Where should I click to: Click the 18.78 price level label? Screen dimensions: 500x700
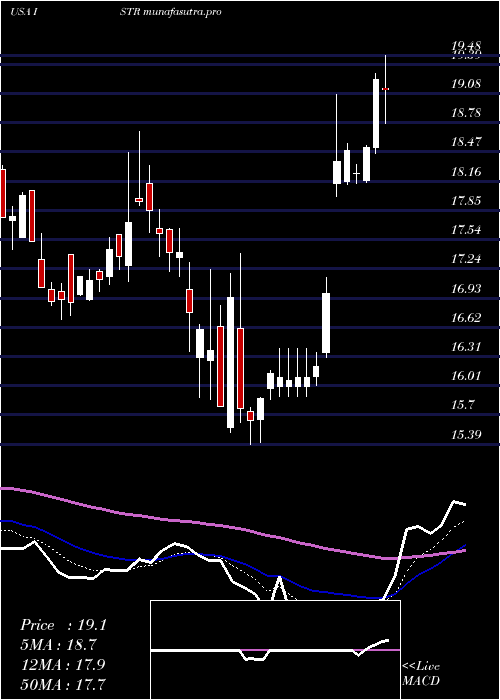pyautogui.click(x=466, y=112)
